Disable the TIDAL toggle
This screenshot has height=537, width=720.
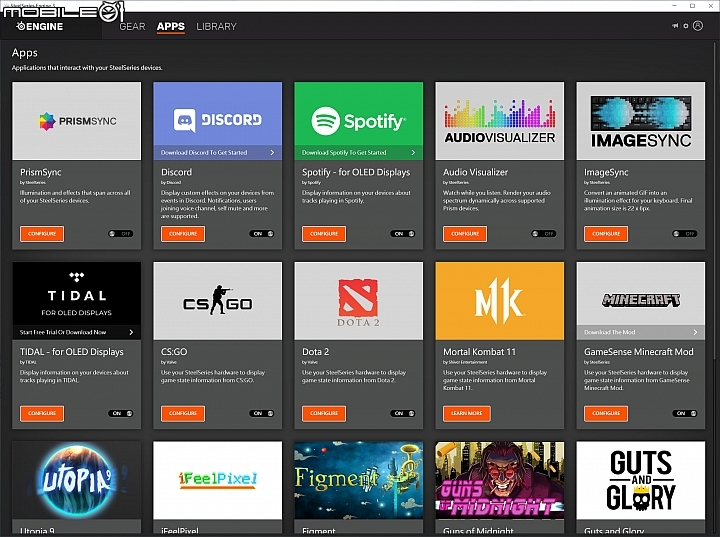(x=121, y=413)
